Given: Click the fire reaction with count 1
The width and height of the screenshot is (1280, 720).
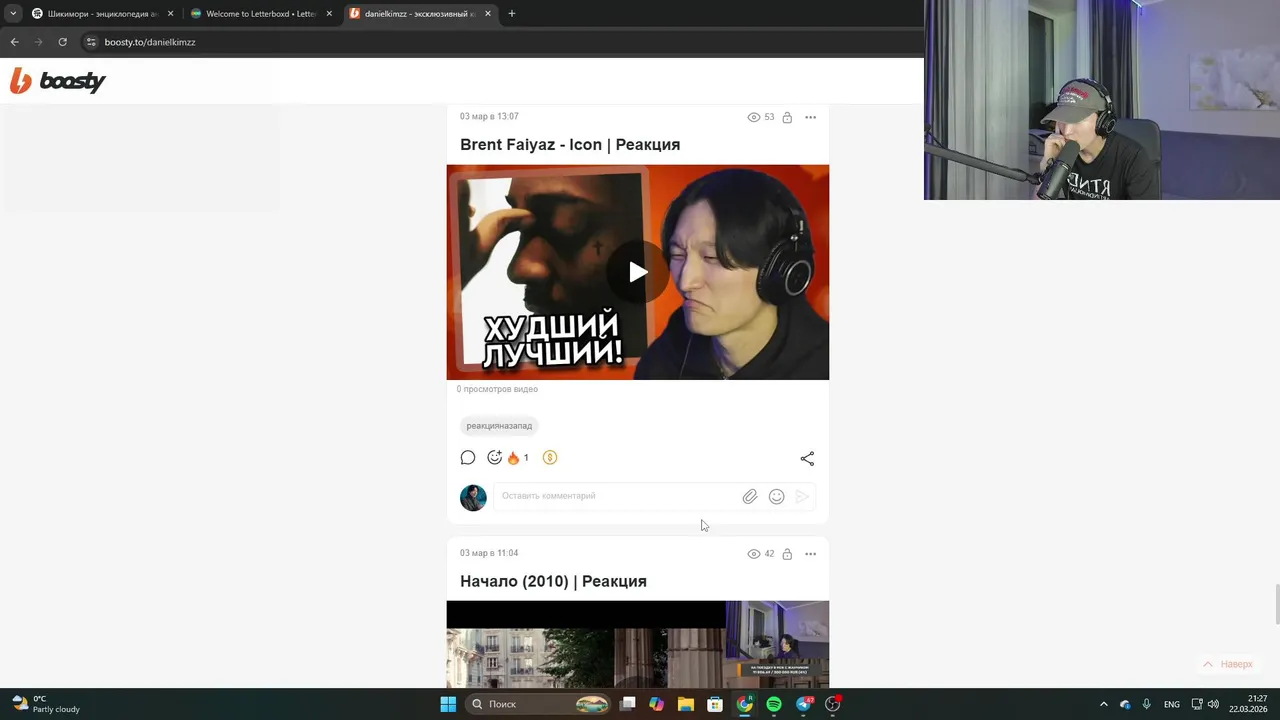Looking at the screenshot, I should [x=518, y=458].
